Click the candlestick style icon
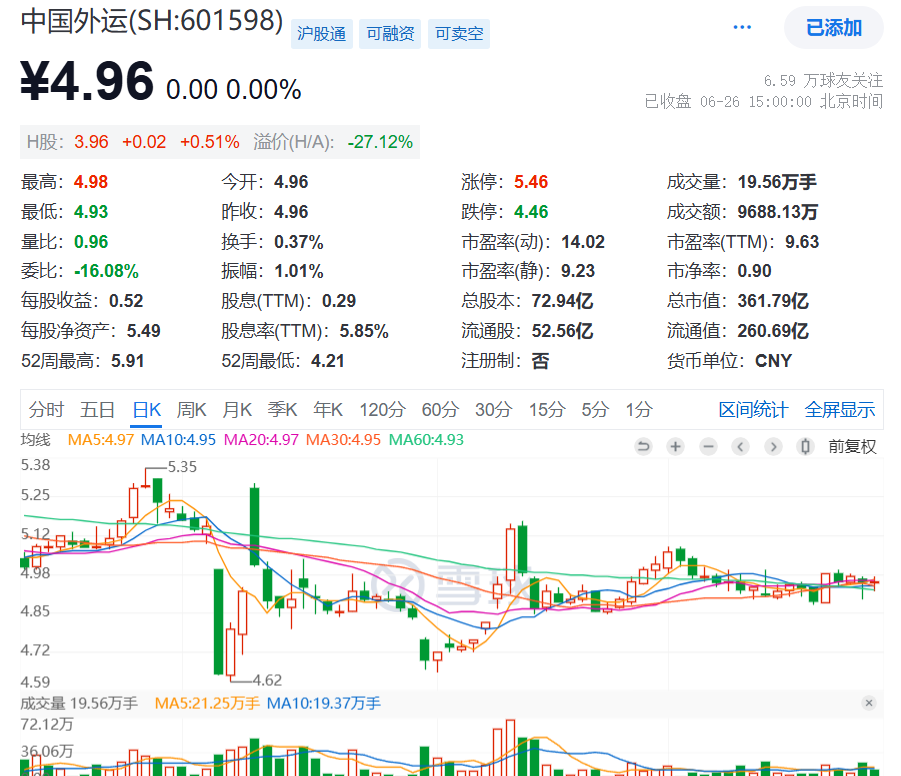Viewport: 901px width, 776px height. pos(806,447)
